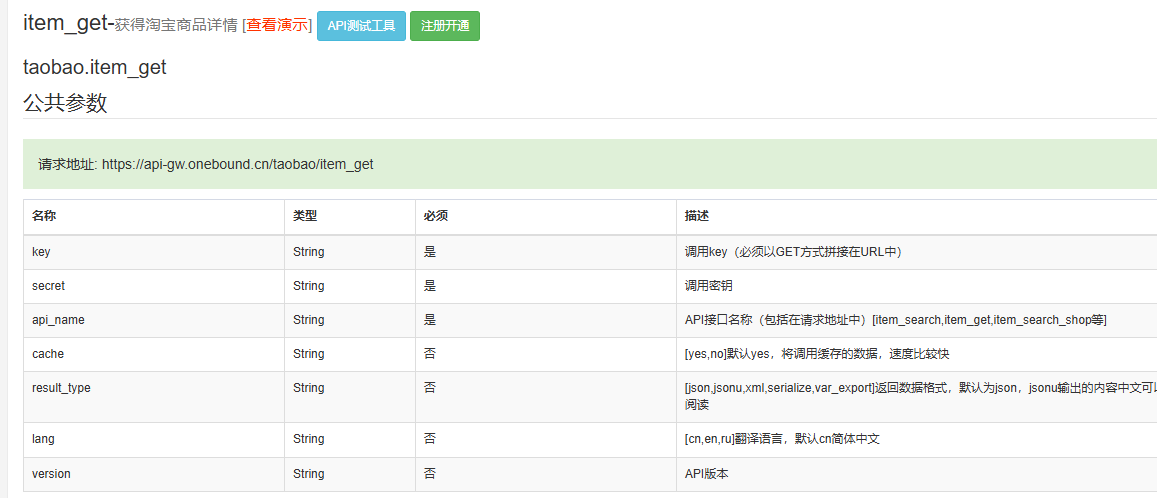Screen dimensions: 1157x498
Task: Open the 查看演示 demo link
Action: [x=277, y=25]
